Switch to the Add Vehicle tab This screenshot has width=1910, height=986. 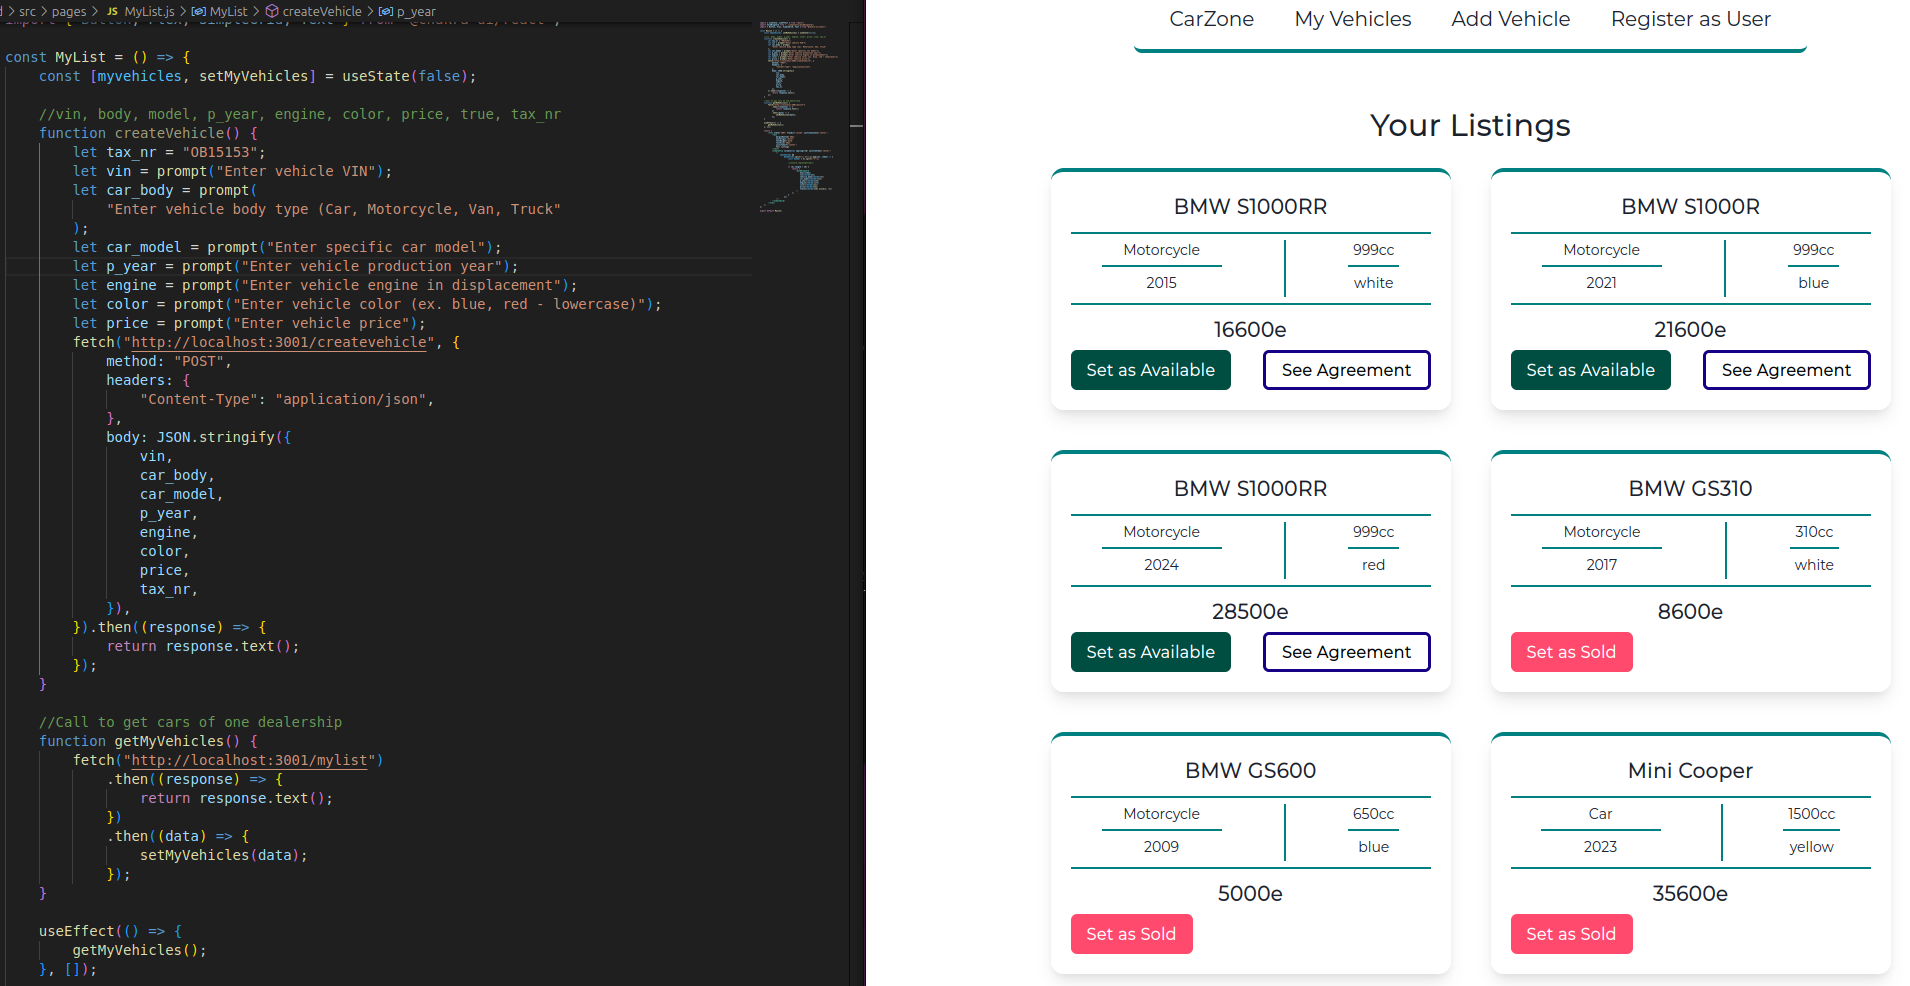[1510, 19]
